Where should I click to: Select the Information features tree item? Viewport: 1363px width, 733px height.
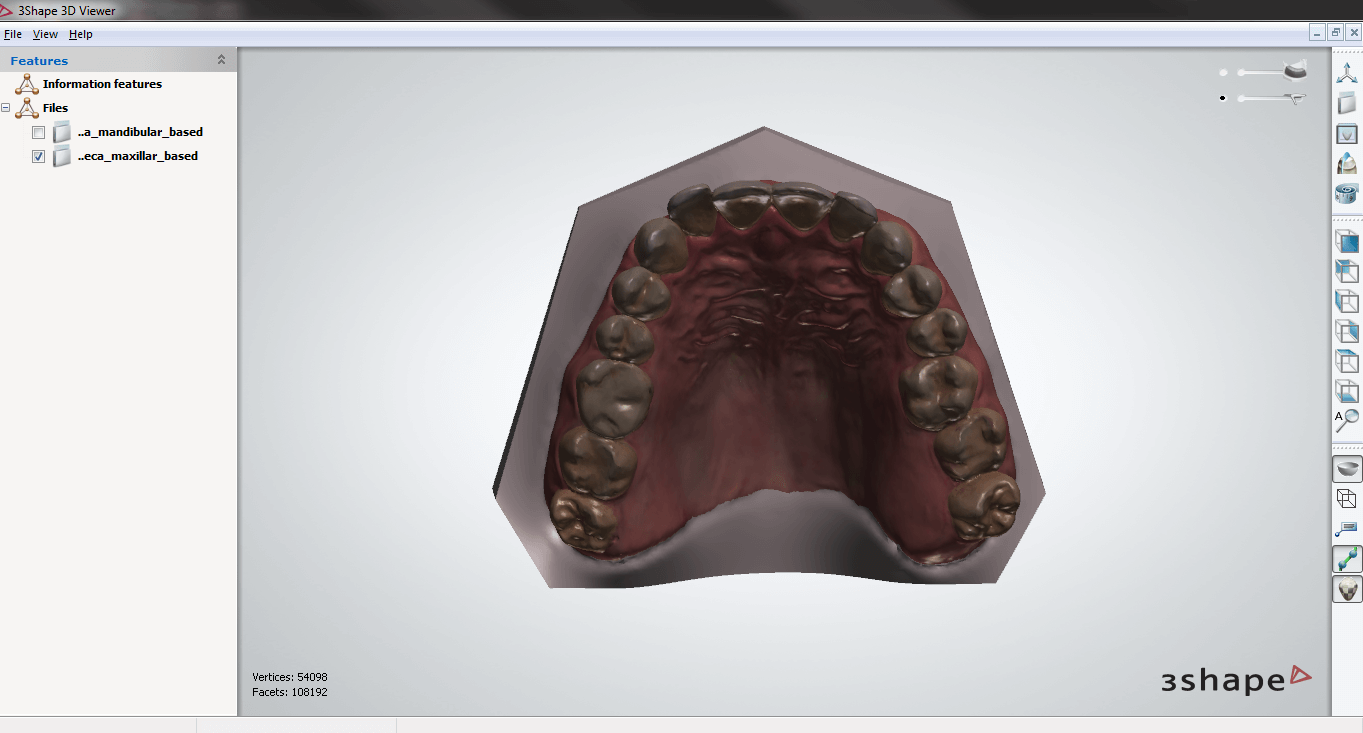coord(102,84)
